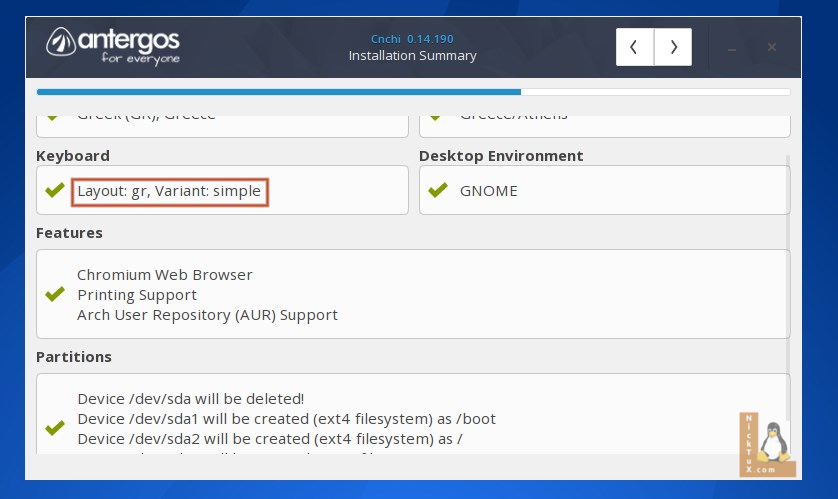Go back with the left arrow button

pos(635,47)
